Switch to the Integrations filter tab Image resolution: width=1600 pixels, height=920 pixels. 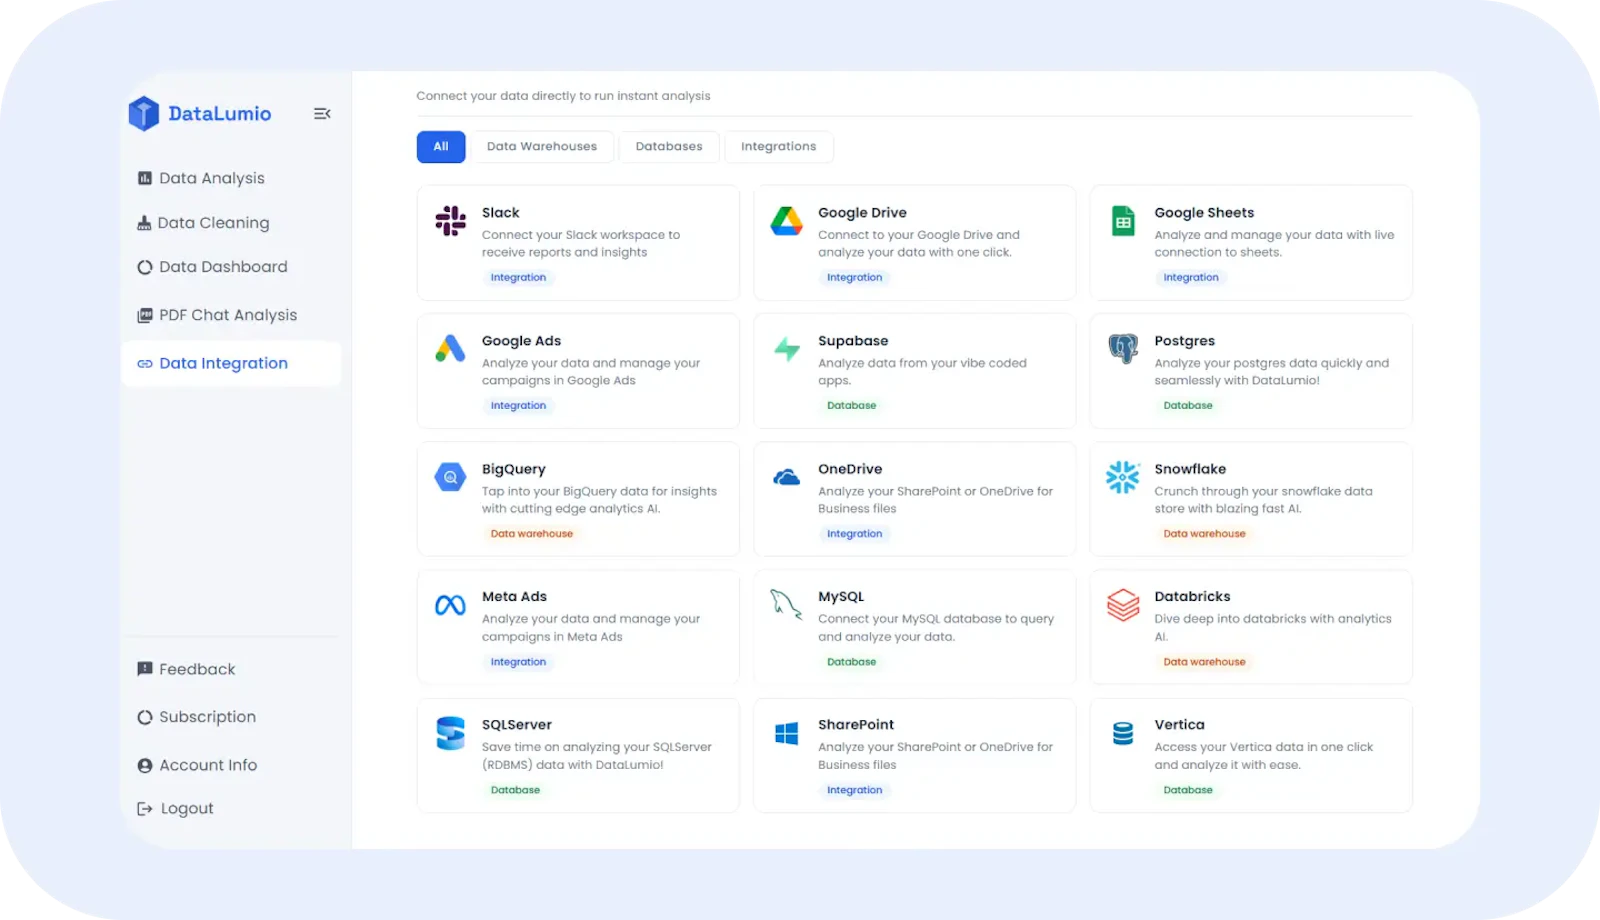pos(779,147)
